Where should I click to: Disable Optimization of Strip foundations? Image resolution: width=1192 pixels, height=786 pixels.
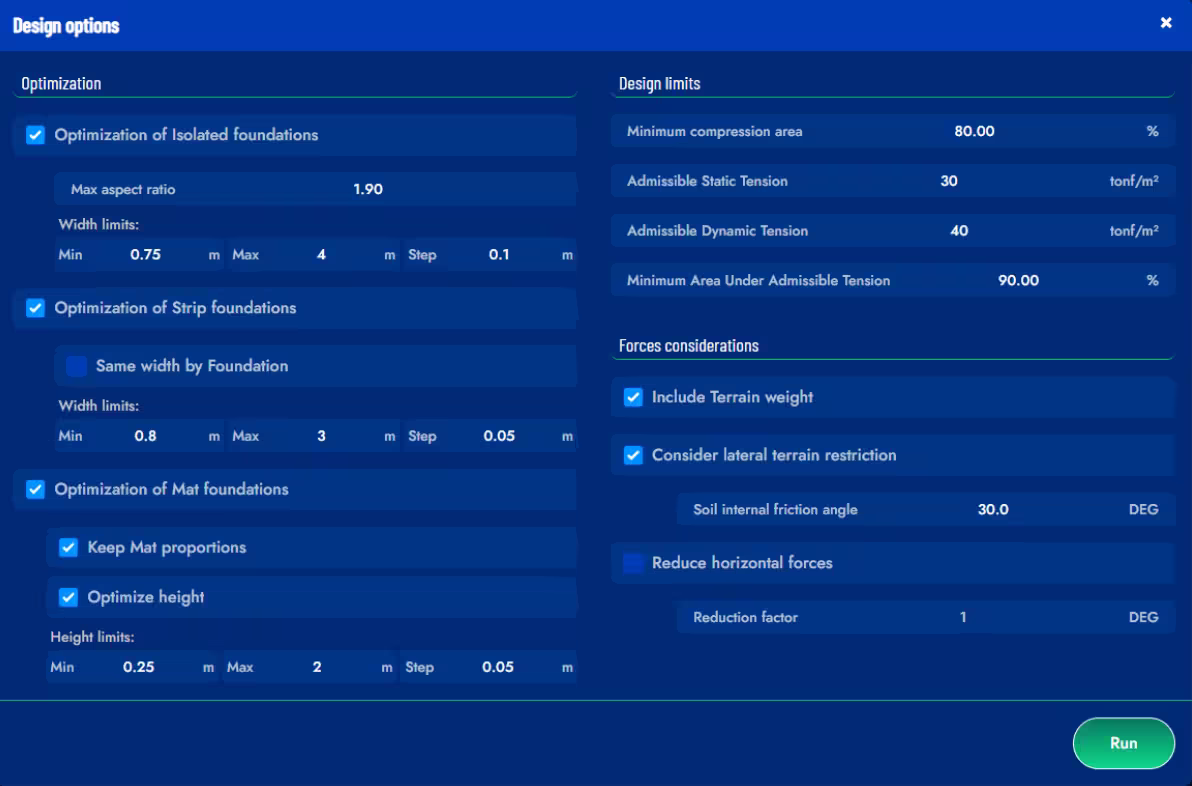pos(35,308)
